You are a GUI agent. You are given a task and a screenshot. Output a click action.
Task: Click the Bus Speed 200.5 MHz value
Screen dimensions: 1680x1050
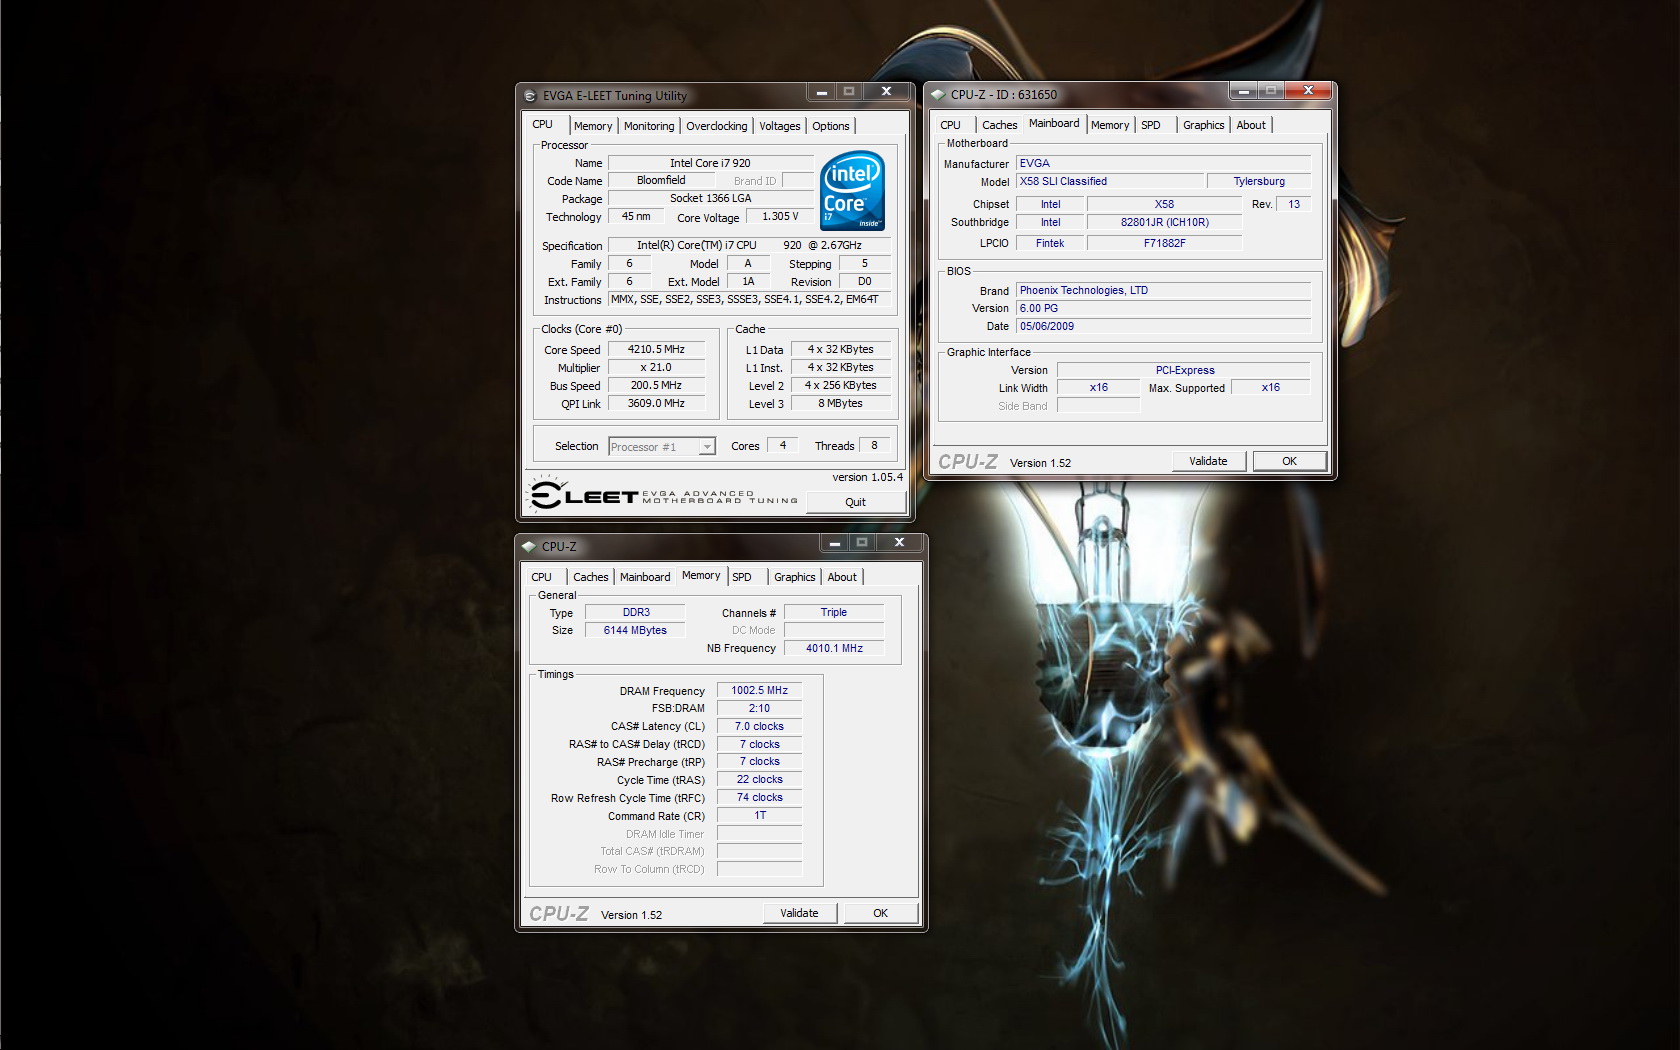656,386
